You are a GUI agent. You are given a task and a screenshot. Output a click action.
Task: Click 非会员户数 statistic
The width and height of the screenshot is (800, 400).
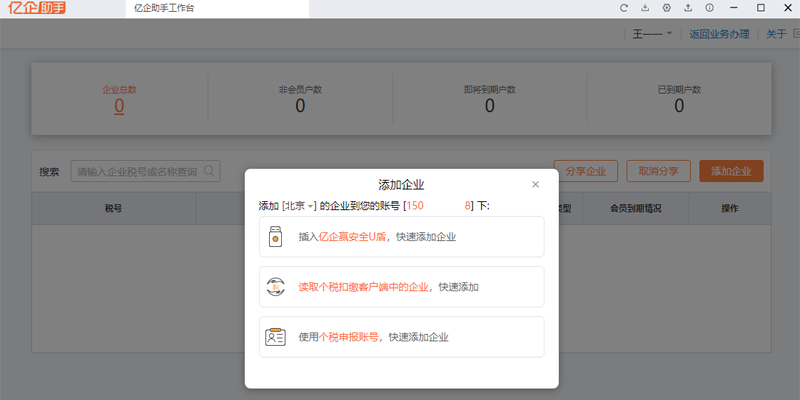tap(300, 99)
